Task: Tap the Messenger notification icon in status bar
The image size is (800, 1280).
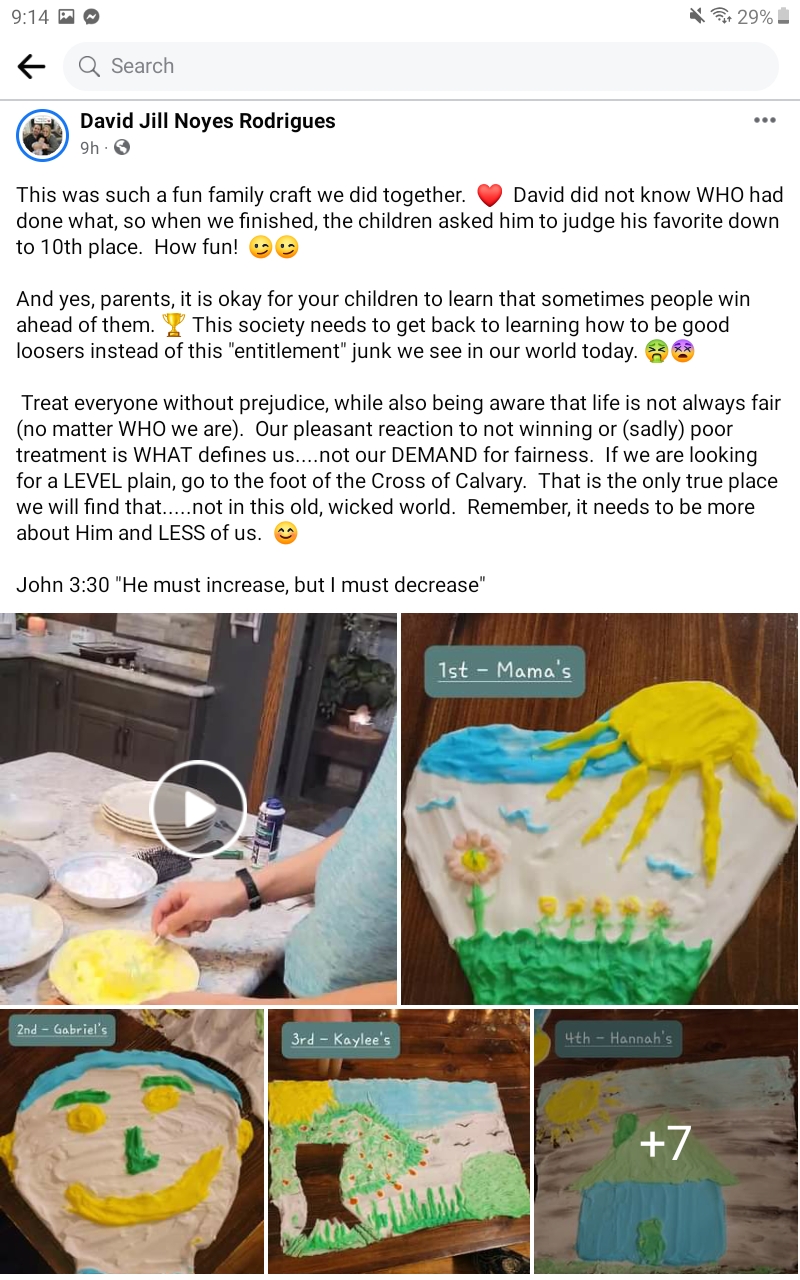Action: [x=92, y=16]
